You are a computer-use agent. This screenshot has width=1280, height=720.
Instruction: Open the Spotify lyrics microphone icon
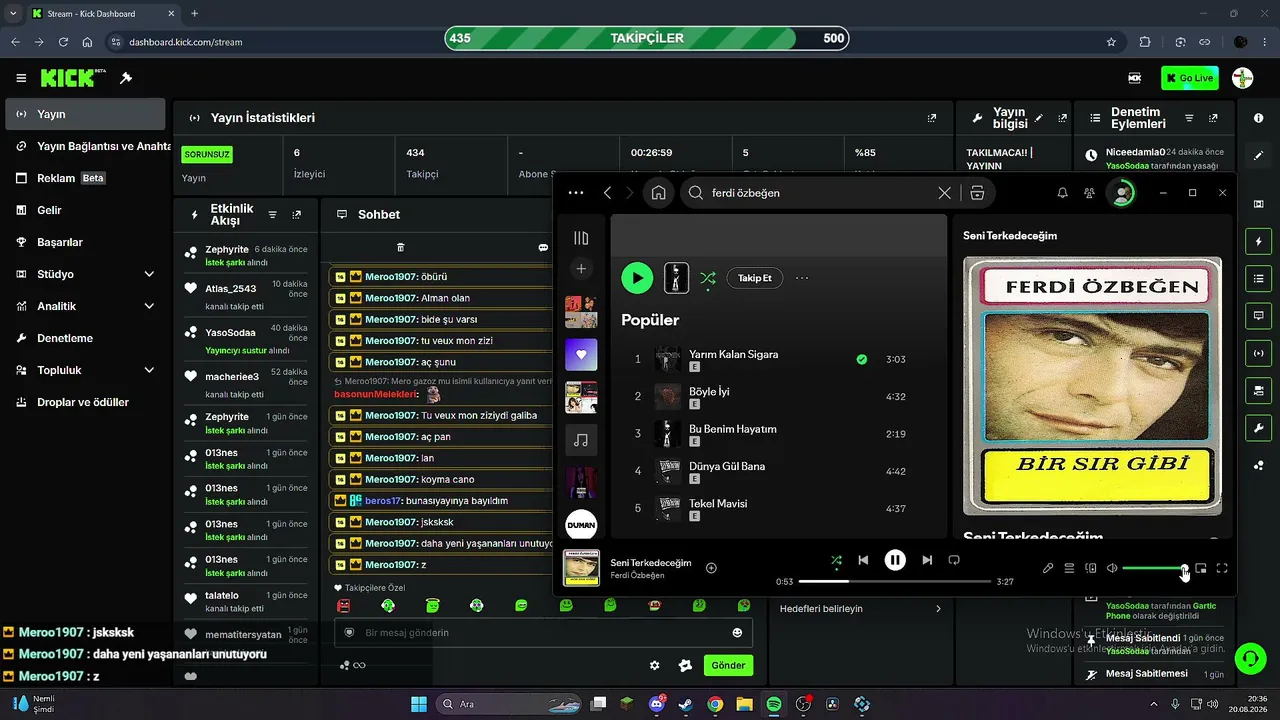(x=1048, y=568)
